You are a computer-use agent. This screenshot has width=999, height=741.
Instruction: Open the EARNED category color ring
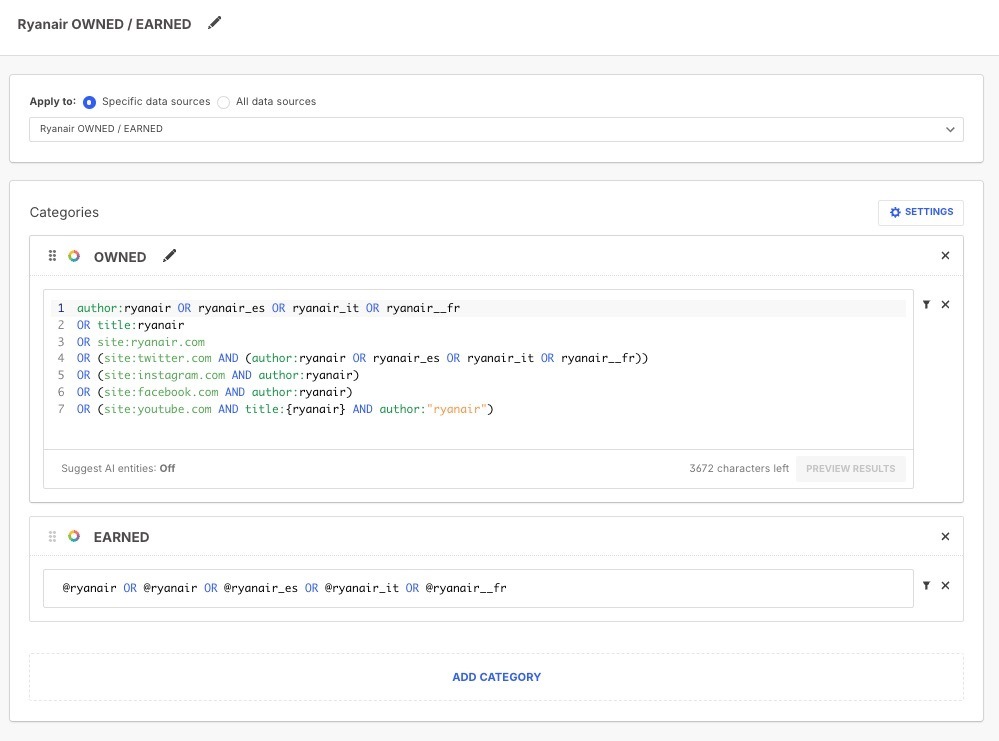click(74, 536)
